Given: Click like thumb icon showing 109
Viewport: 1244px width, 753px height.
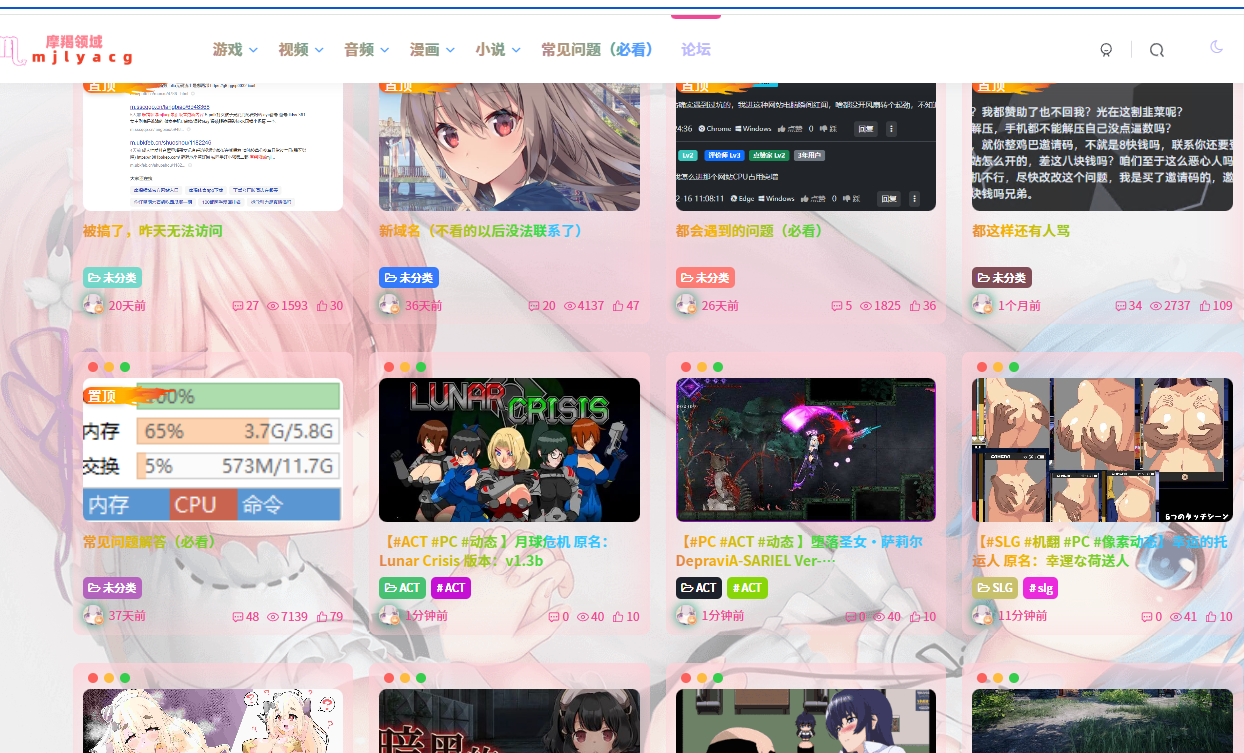Looking at the screenshot, I should pos(1204,306).
